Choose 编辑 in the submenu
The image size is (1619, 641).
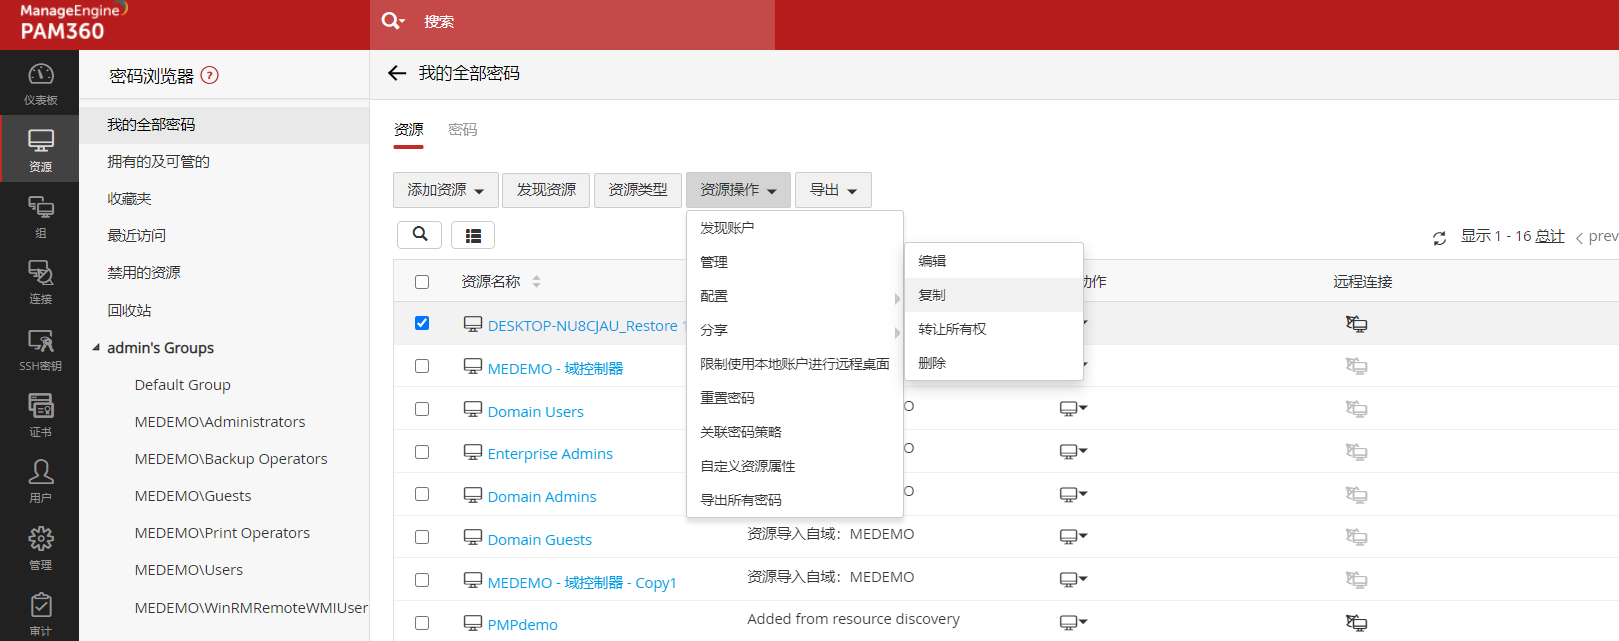click(x=994, y=261)
